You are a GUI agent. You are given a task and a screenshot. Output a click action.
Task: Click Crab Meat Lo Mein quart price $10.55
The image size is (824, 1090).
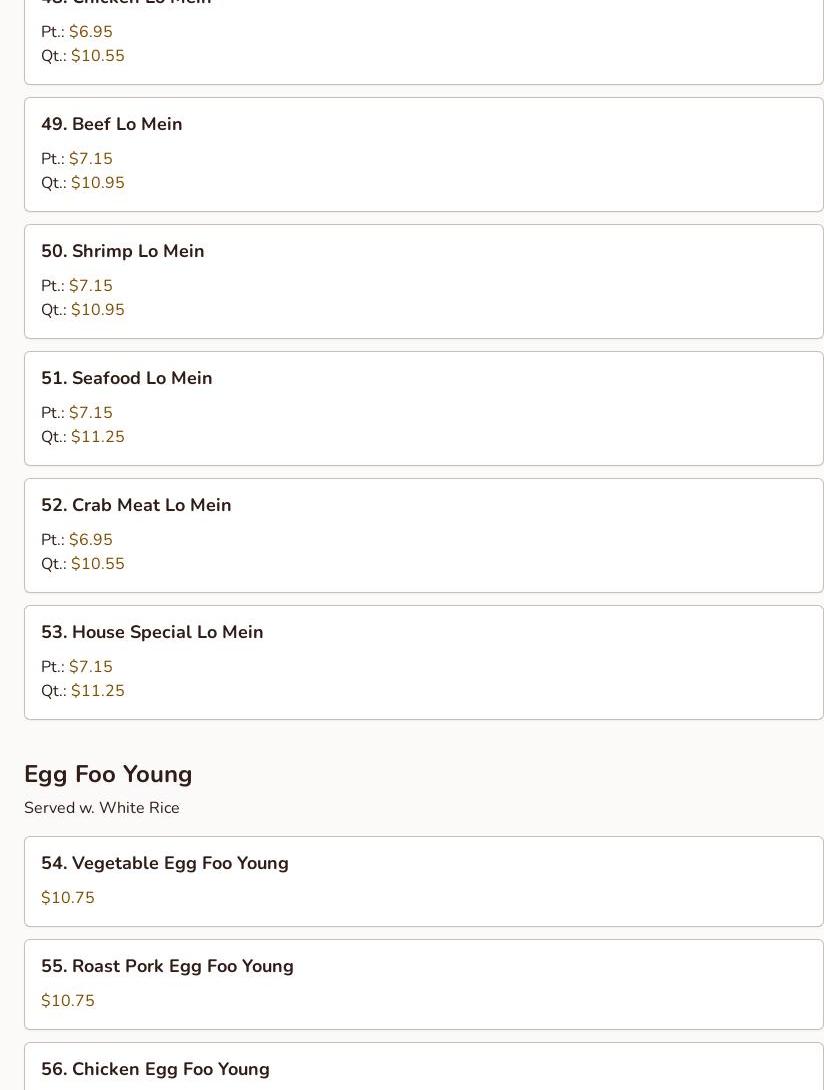click(x=97, y=564)
